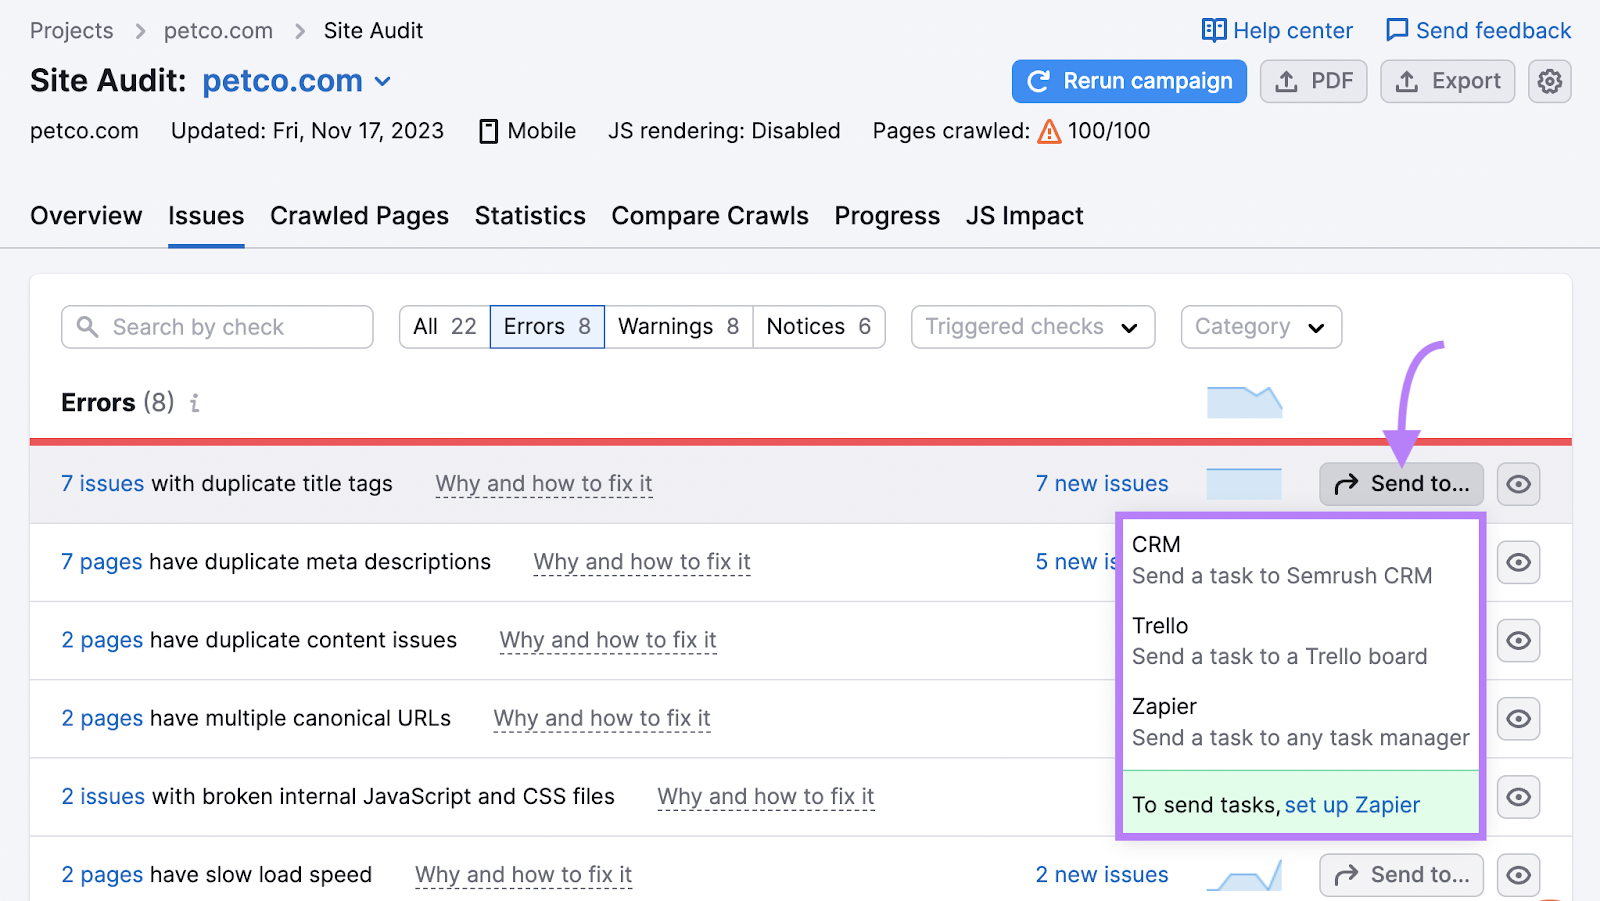
Task: Switch to the Statistics tab
Action: click(530, 215)
